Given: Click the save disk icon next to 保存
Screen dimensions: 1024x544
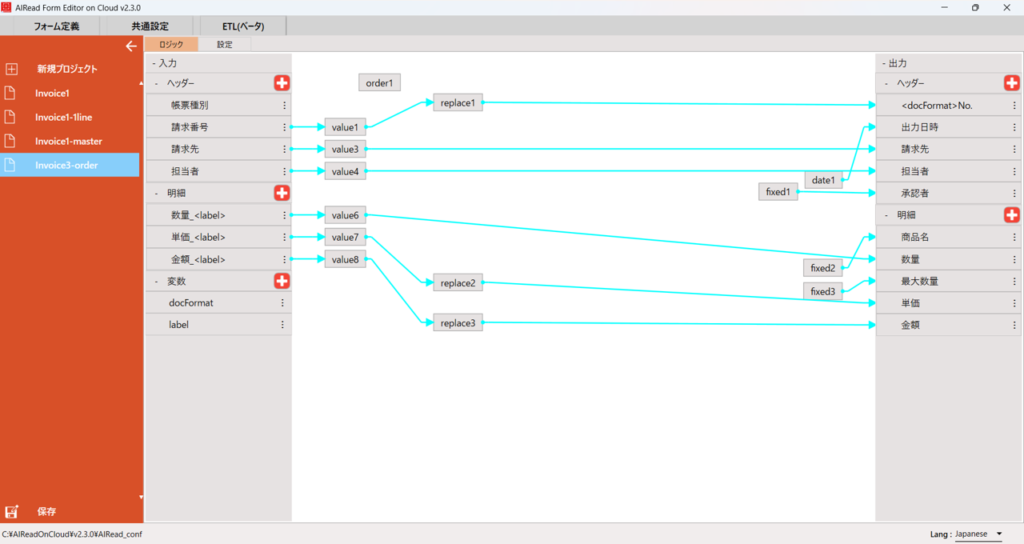Looking at the screenshot, I should (x=12, y=511).
